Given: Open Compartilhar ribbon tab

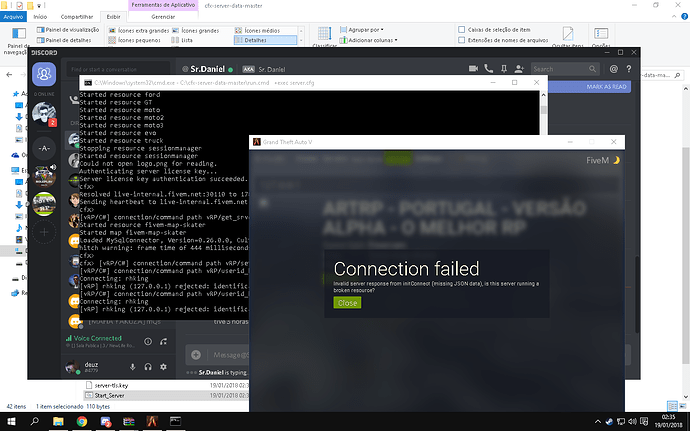Looking at the screenshot, I should tap(77, 17).
